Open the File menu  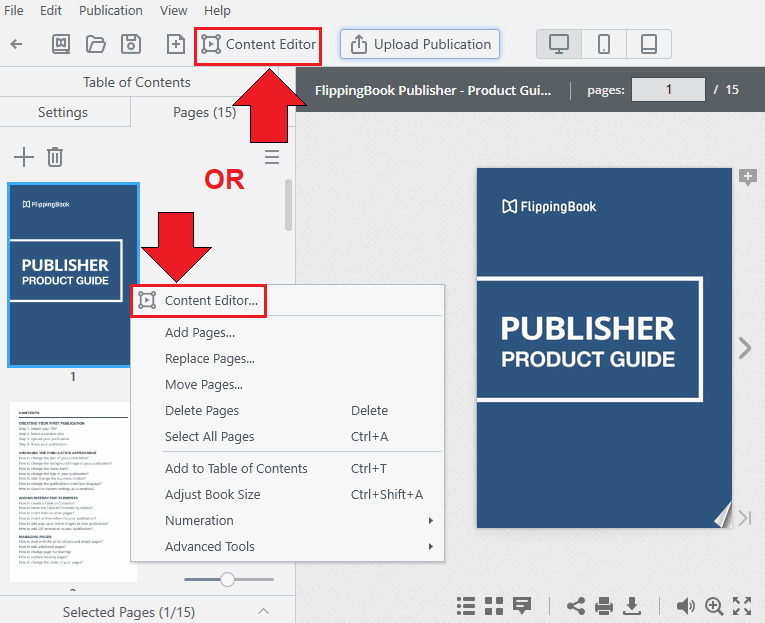[x=13, y=10]
